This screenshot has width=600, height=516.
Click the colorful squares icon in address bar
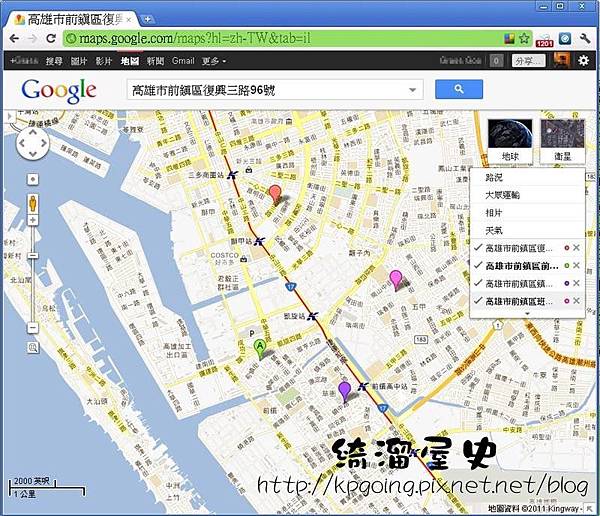click(x=510, y=38)
